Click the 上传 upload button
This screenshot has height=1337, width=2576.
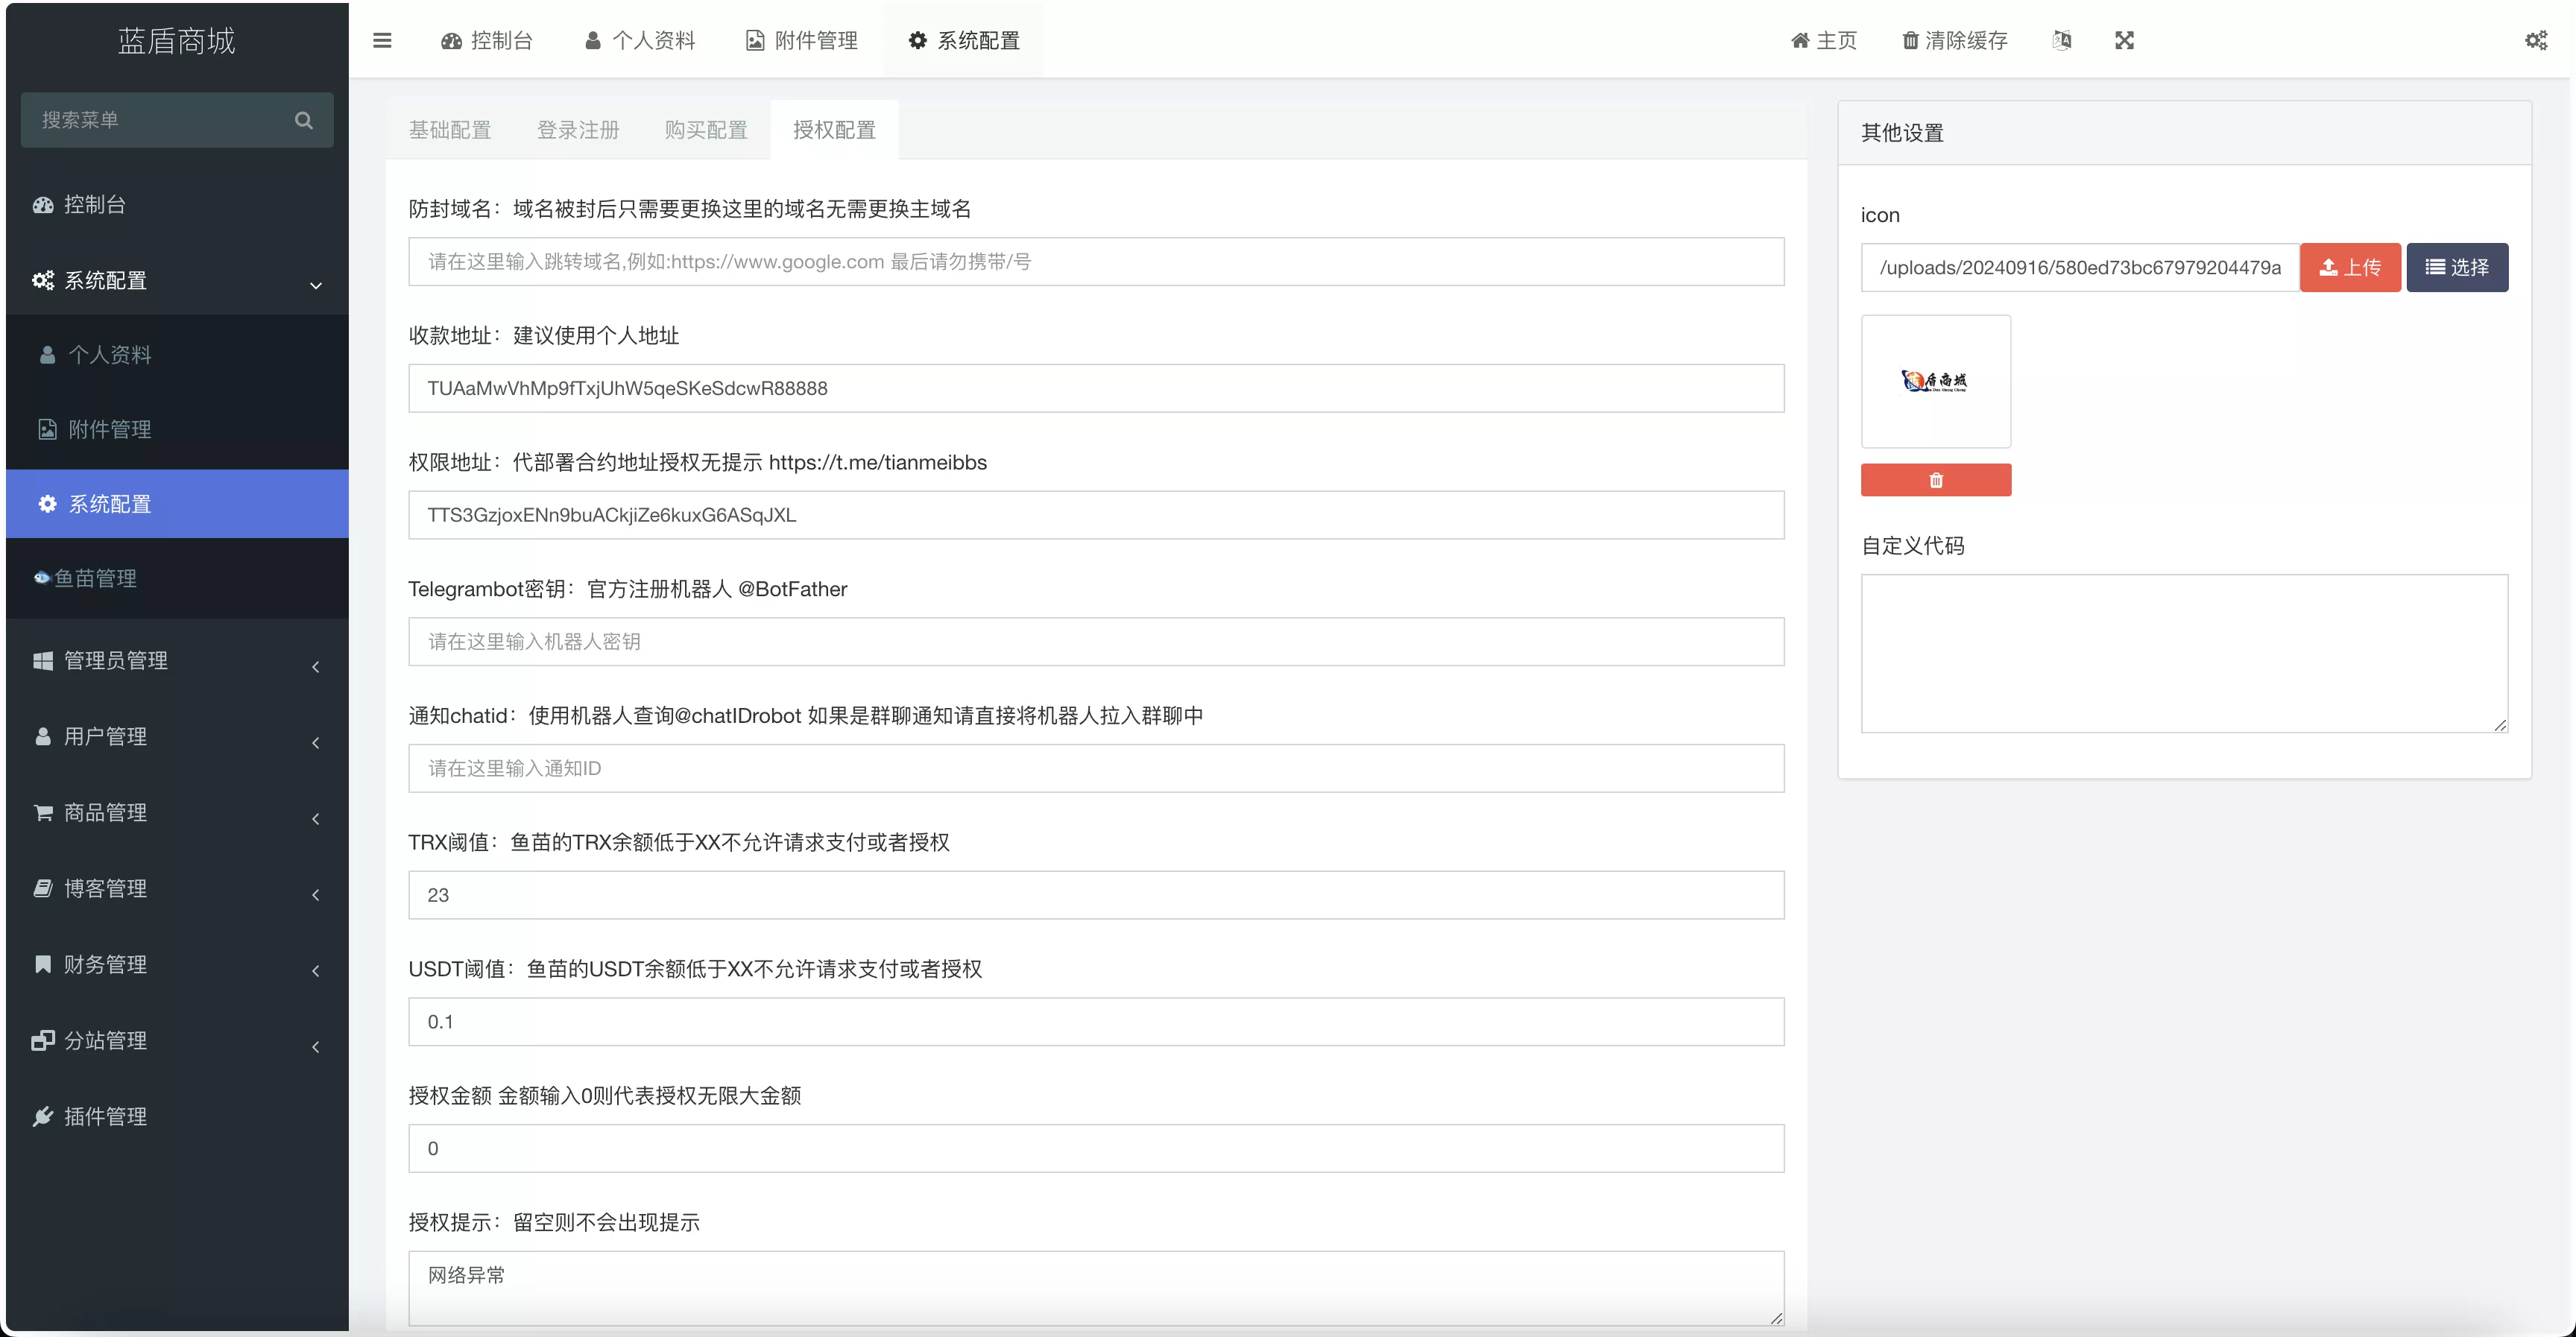pos(2350,267)
